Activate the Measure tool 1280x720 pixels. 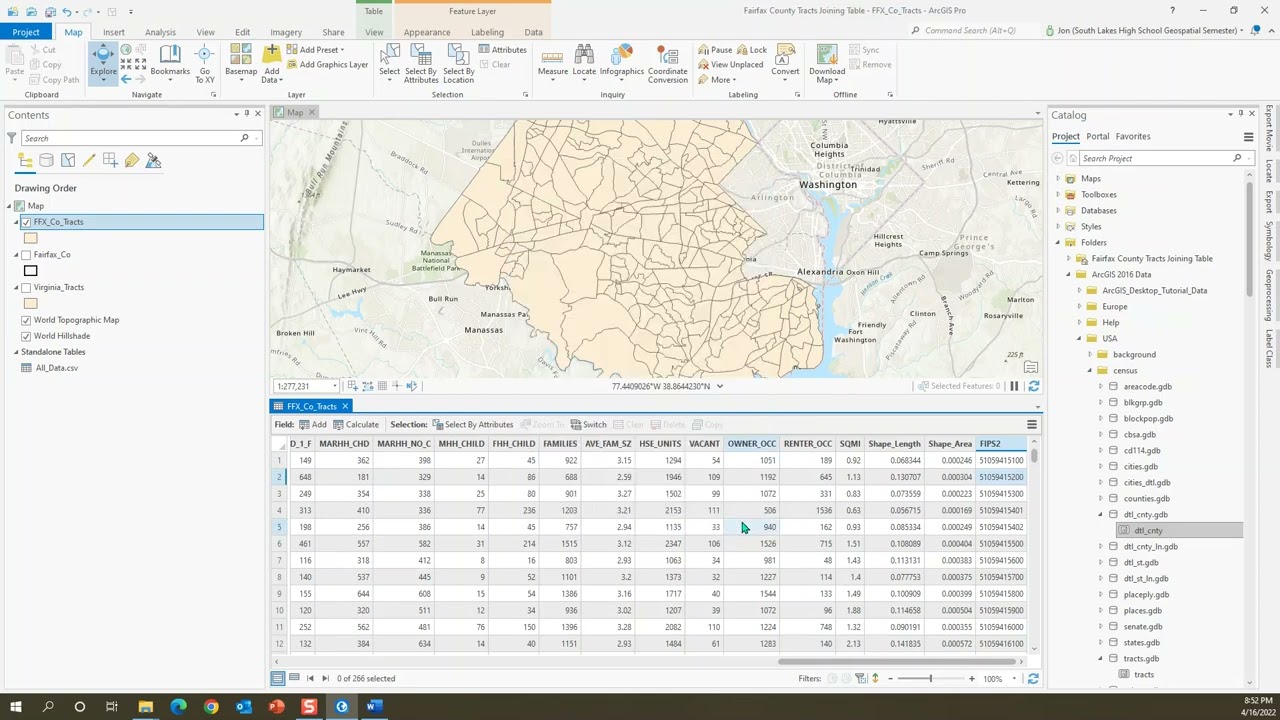553,62
